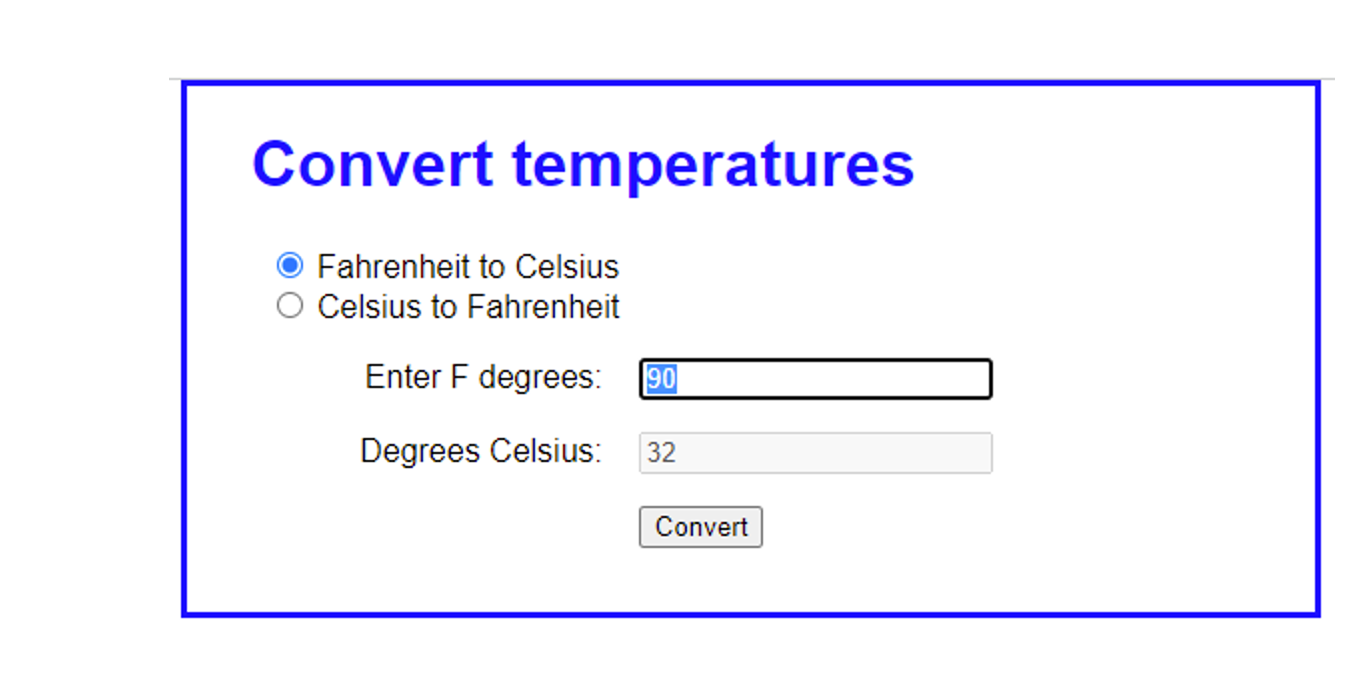
Task: Click the 32 value in the result box
Action: [661, 454]
